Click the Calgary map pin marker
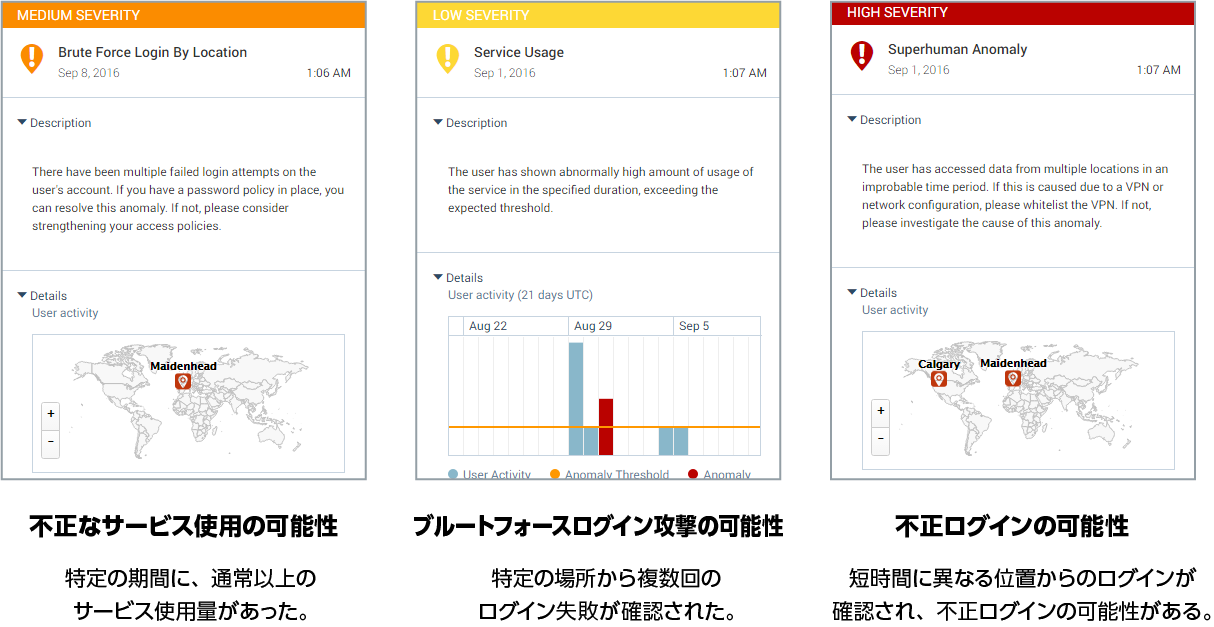 coord(939,378)
